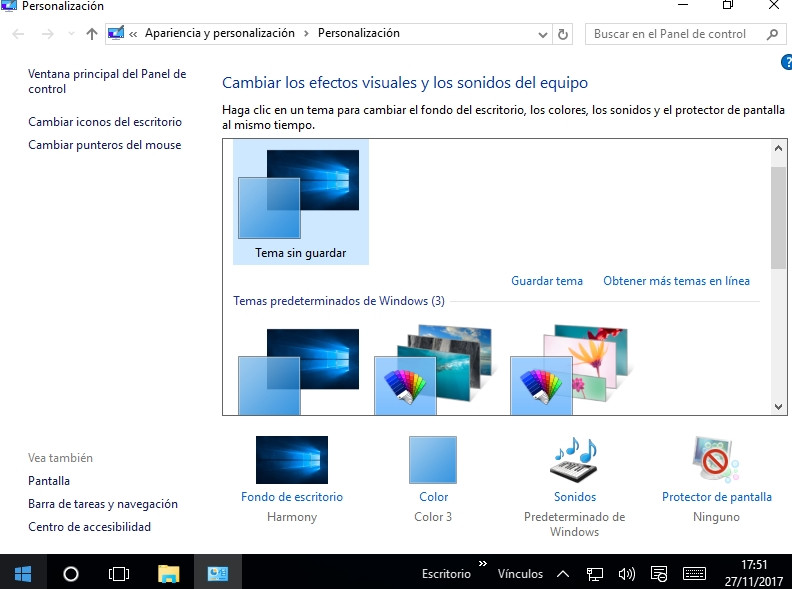Click the Guardar tema link
The width and height of the screenshot is (792, 589).
(x=546, y=281)
